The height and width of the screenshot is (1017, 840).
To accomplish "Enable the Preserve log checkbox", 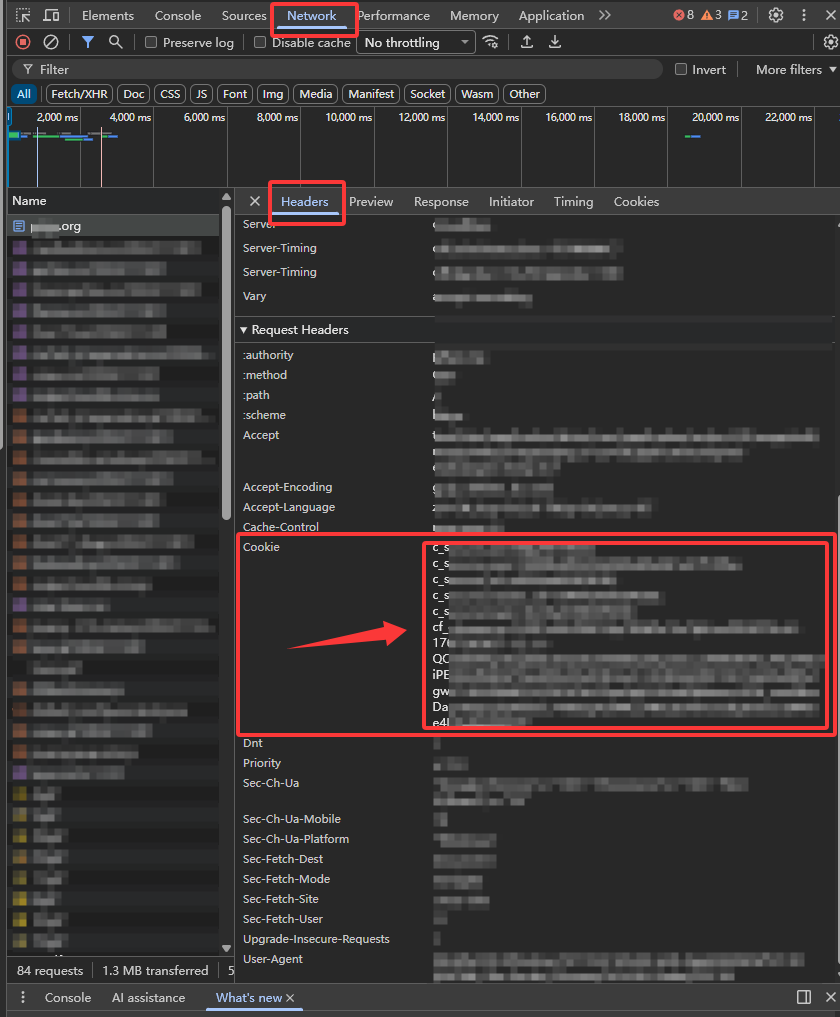I will [x=151, y=43].
